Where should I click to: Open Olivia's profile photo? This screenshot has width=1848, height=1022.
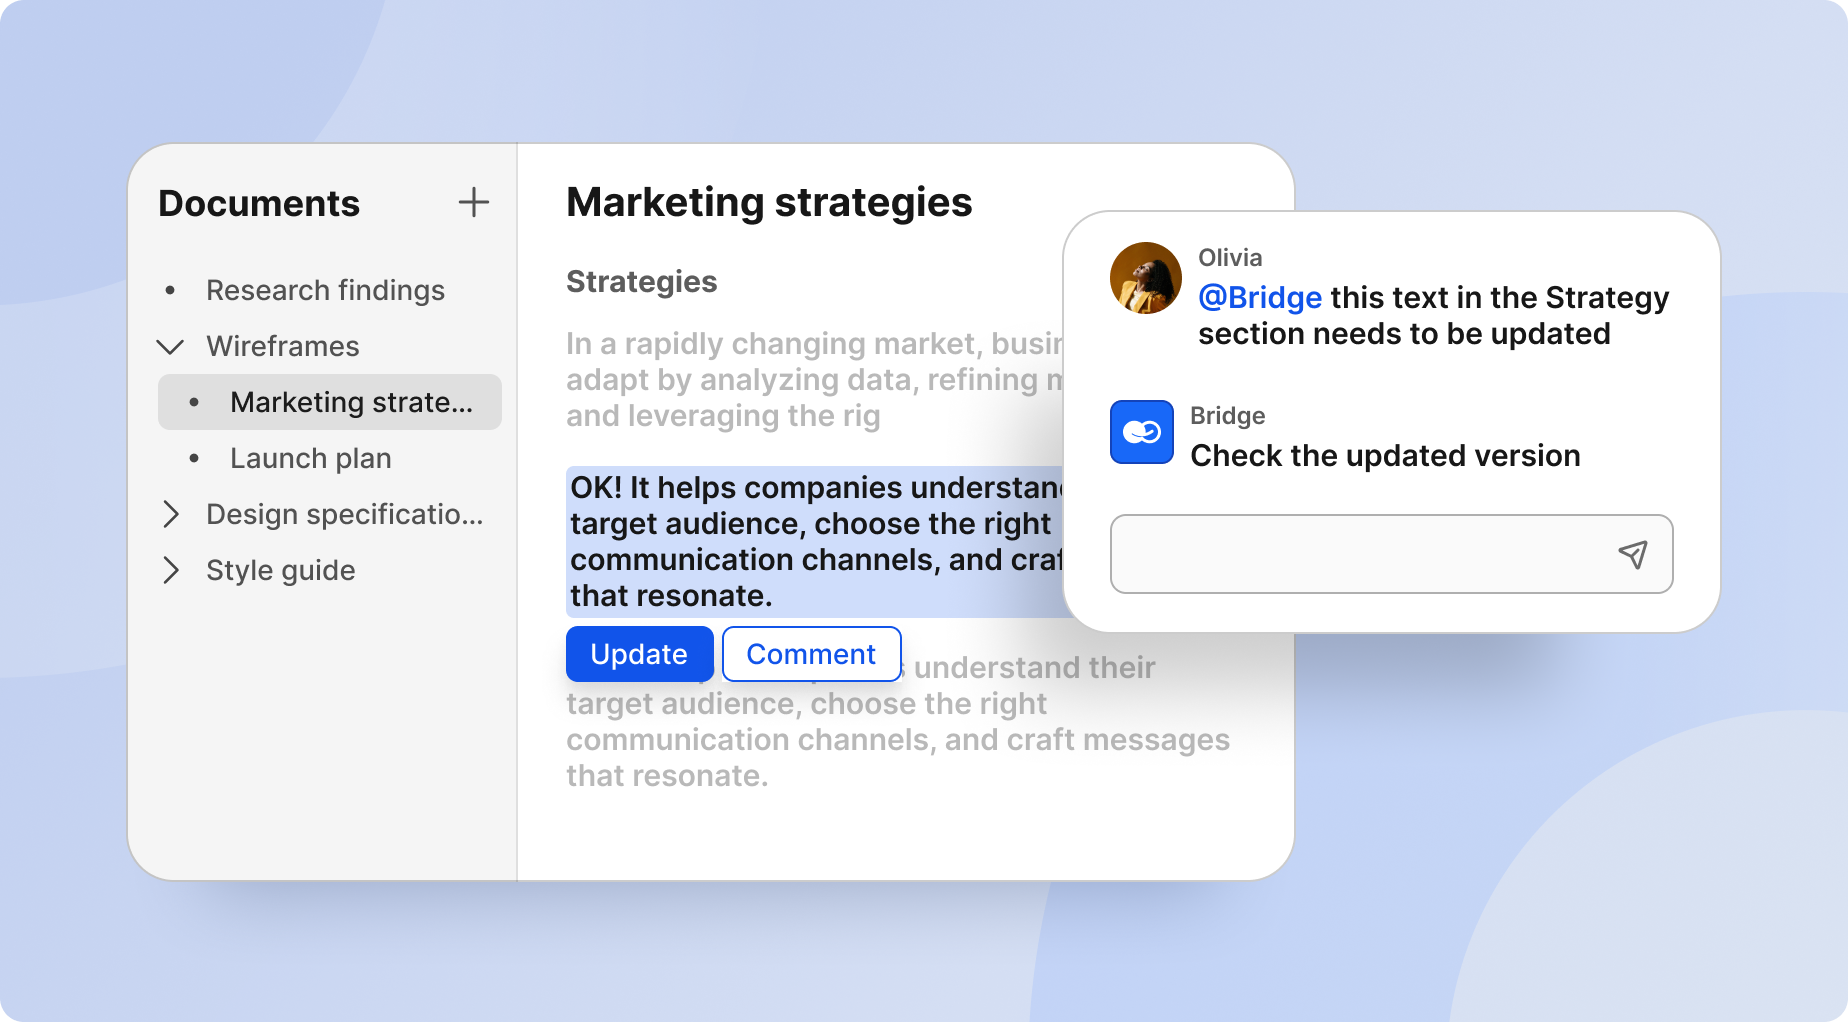1146,278
